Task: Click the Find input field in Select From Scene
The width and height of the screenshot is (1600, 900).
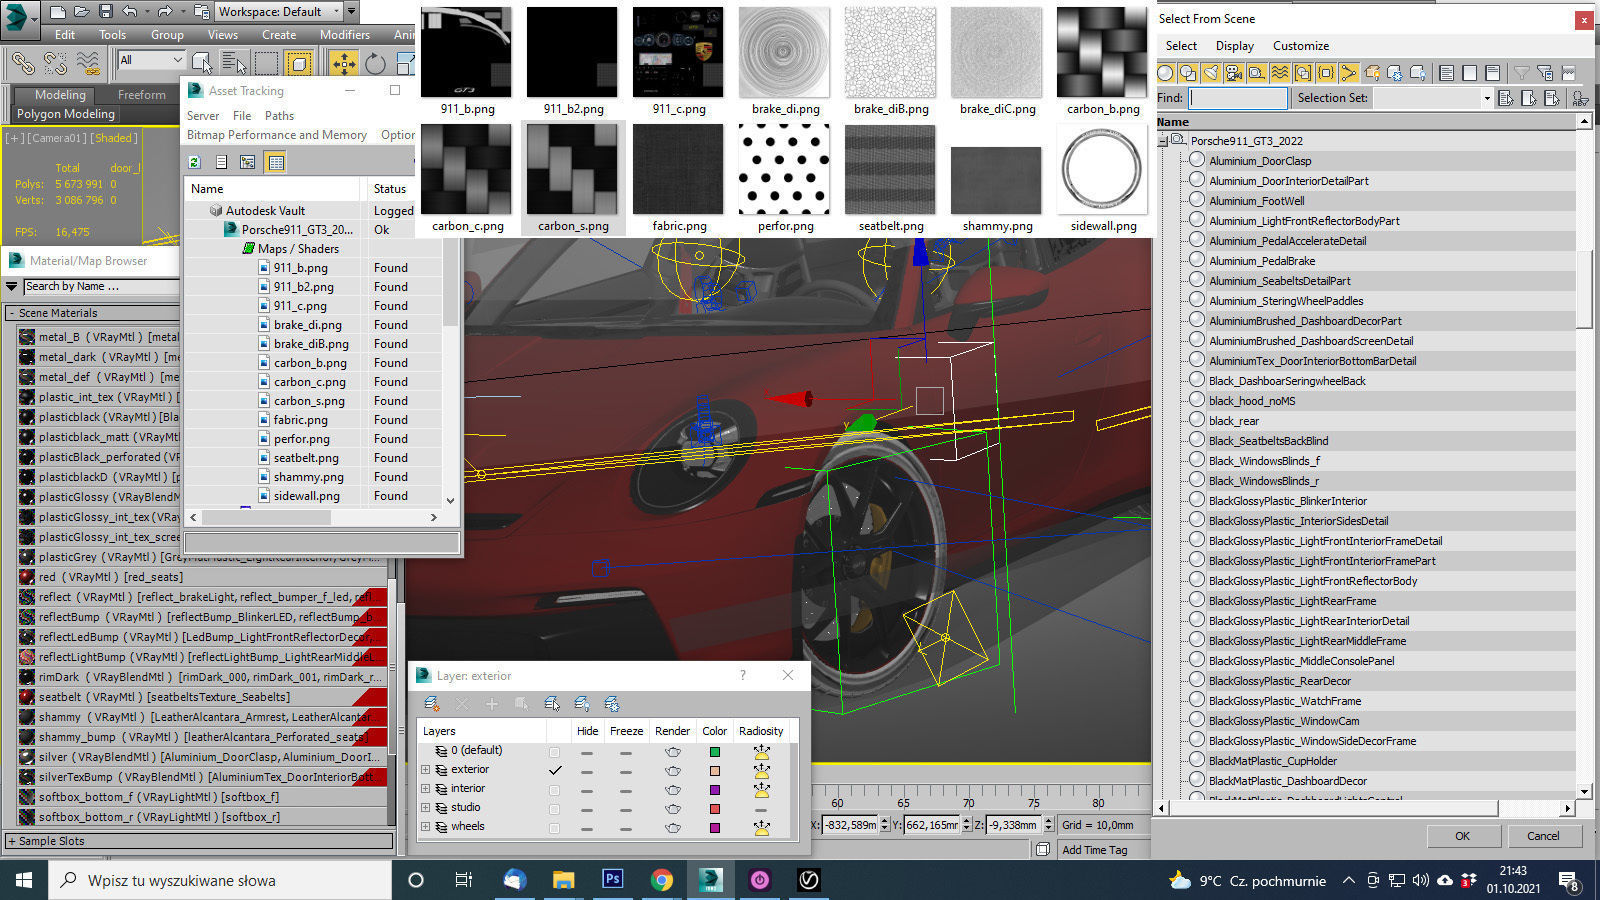Action: tap(1238, 98)
